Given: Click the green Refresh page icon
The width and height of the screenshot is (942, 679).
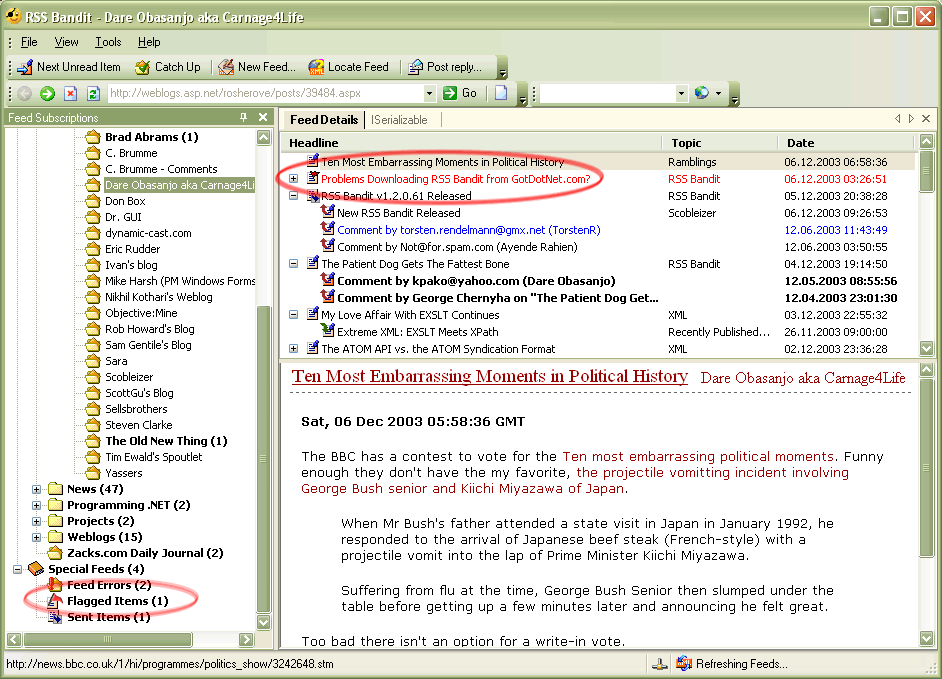Looking at the screenshot, I should click(x=93, y=93).
